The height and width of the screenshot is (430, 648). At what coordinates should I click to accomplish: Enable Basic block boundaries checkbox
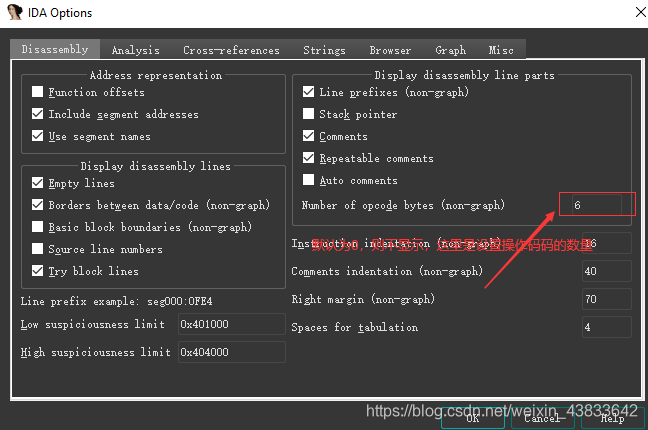38,227
